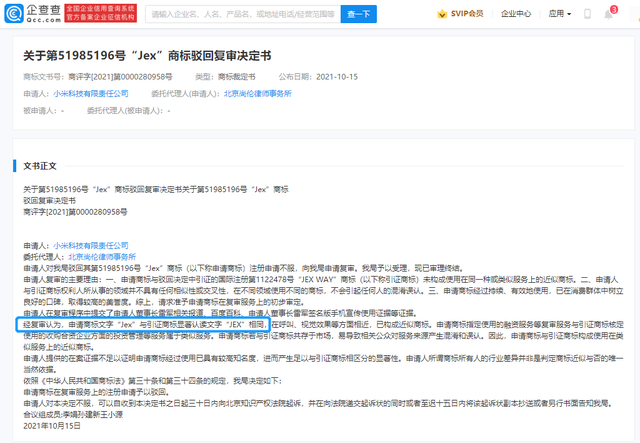Click the 全国企业信用查询系统 badge beside logo

(102, 14)
